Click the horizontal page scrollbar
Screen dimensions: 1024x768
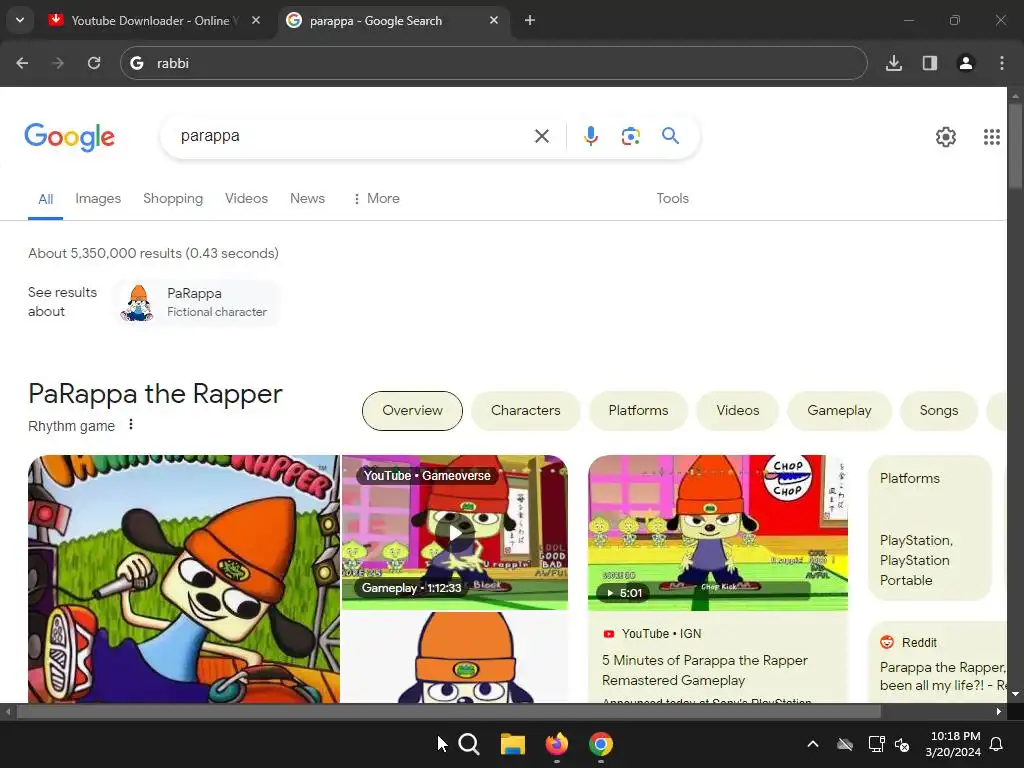click(448, 711)
